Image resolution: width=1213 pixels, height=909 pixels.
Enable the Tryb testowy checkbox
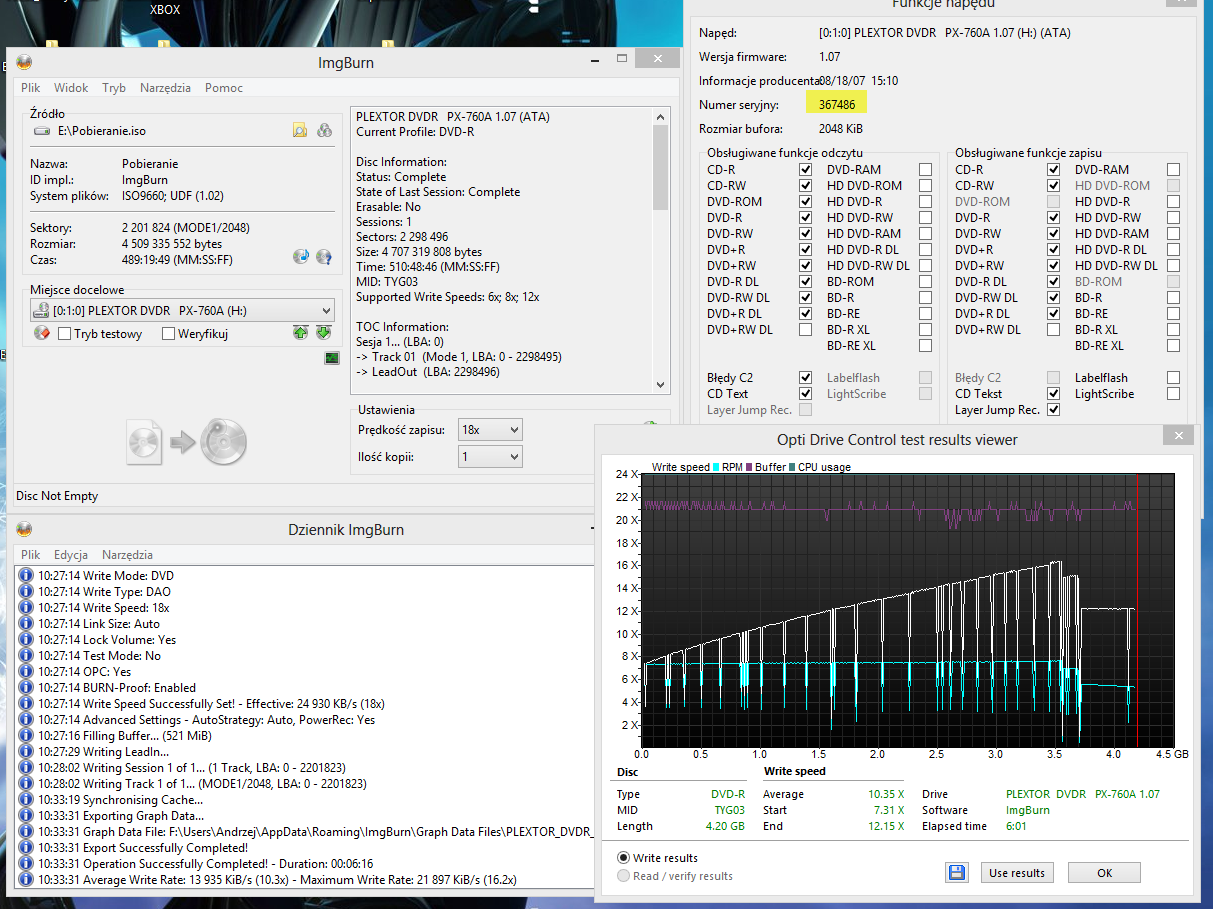pos(64,334)
